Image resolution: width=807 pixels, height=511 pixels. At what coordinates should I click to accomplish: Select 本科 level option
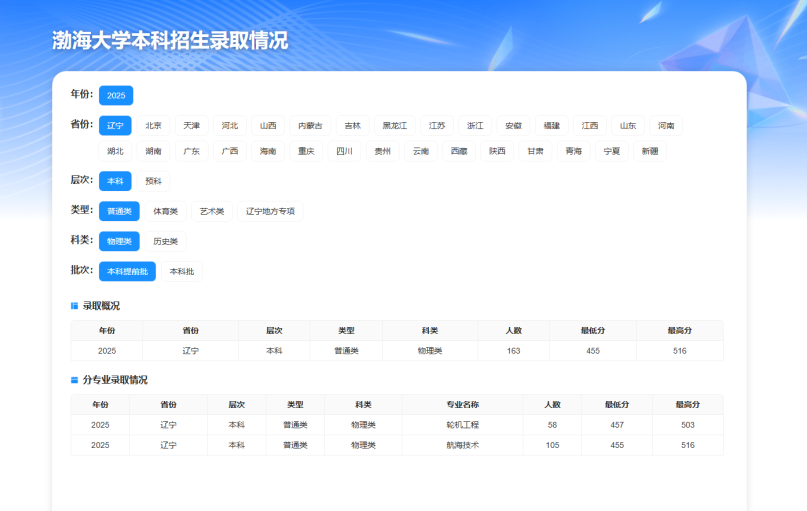tap(115, 181)
